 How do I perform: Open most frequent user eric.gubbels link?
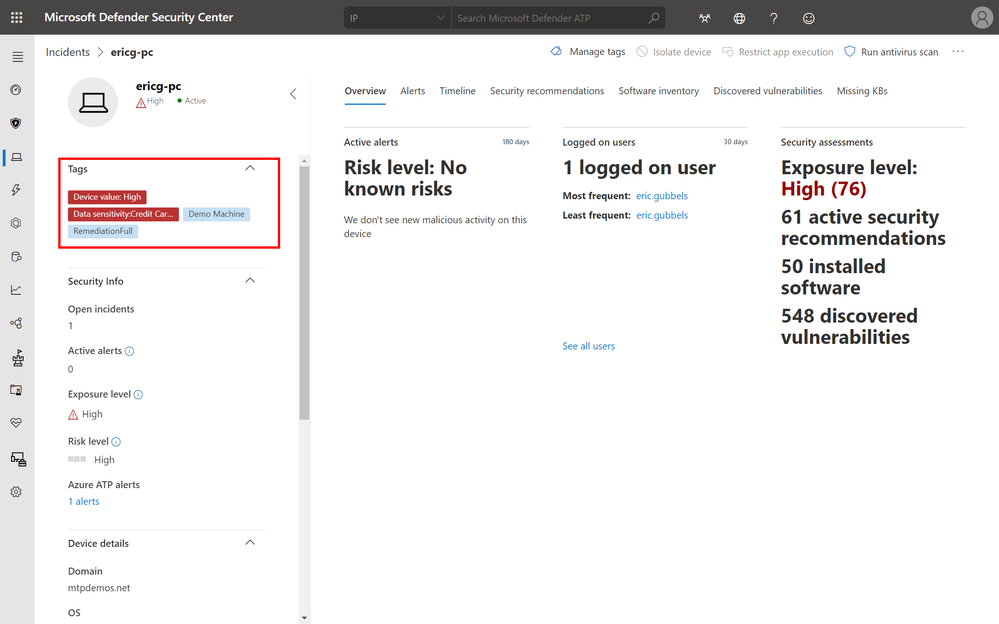662,196
